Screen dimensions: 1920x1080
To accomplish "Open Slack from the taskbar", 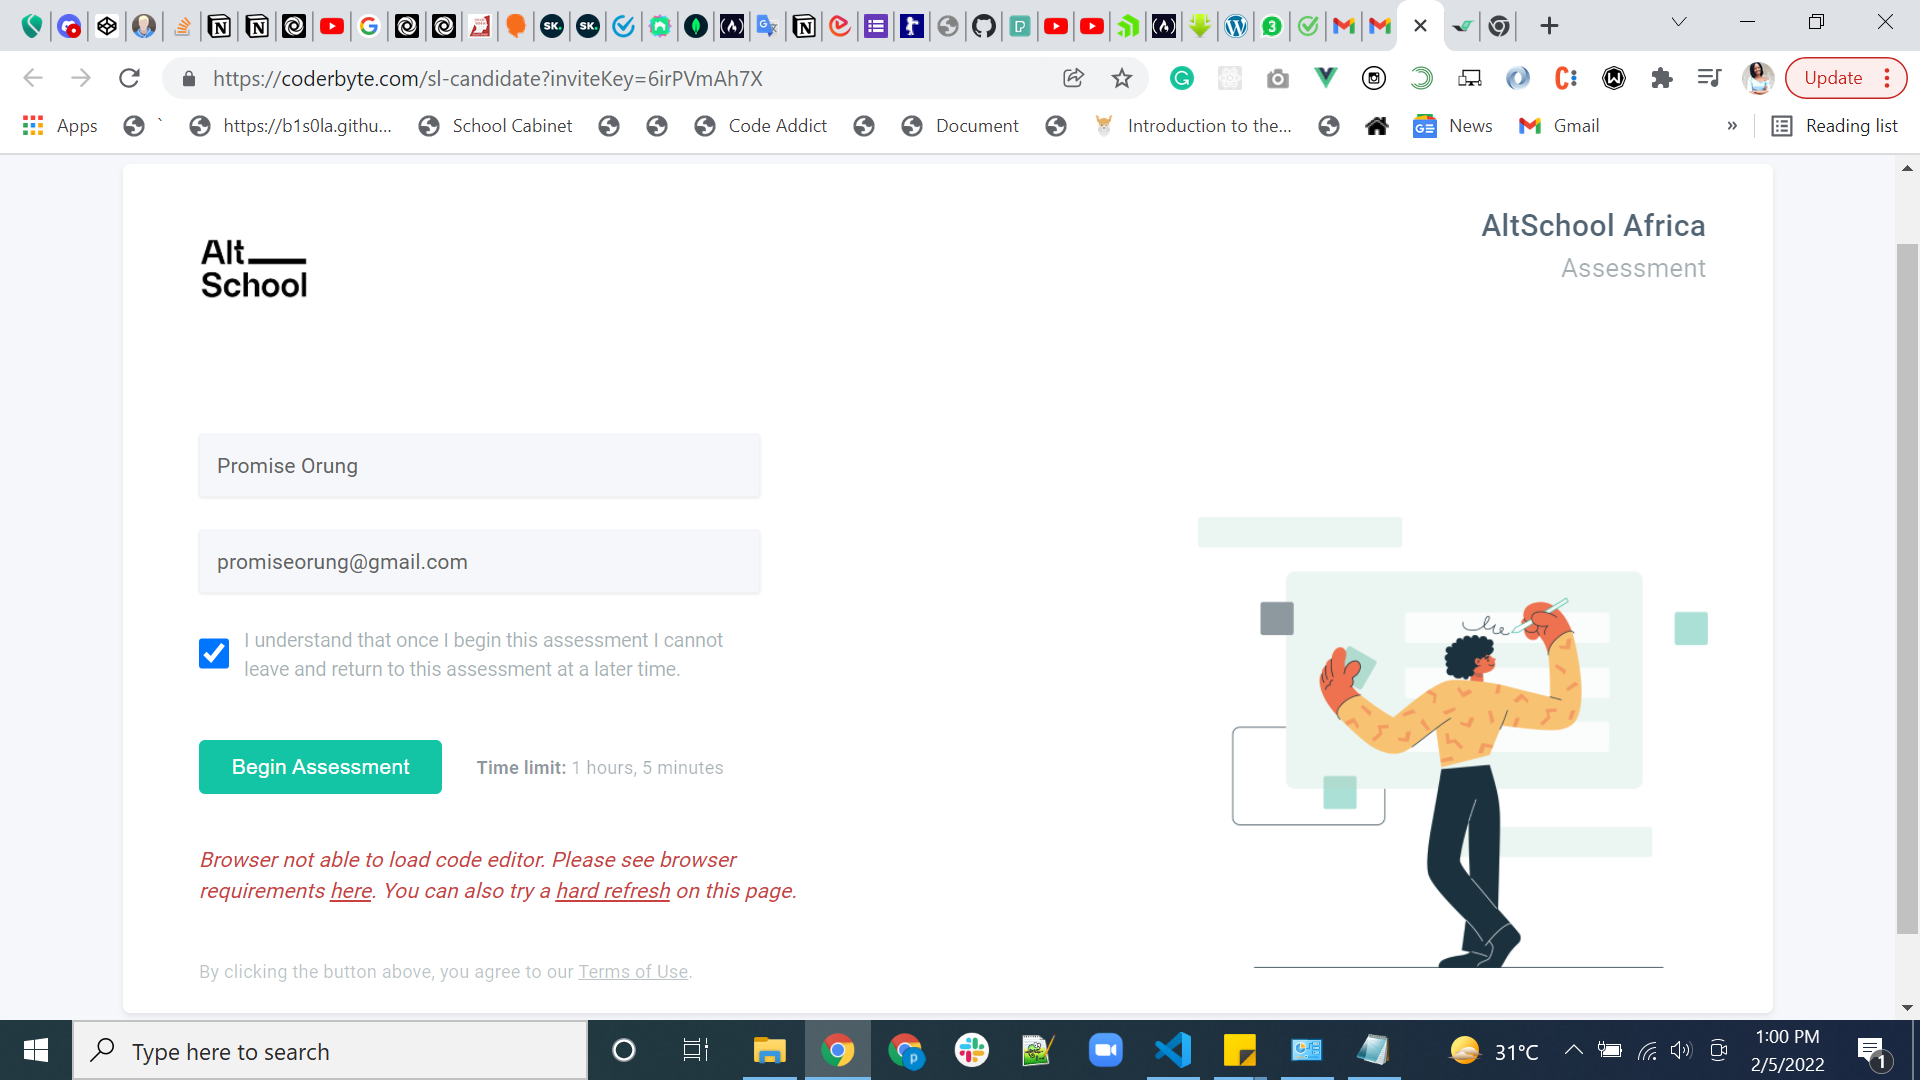I will tap(971, 1050).
